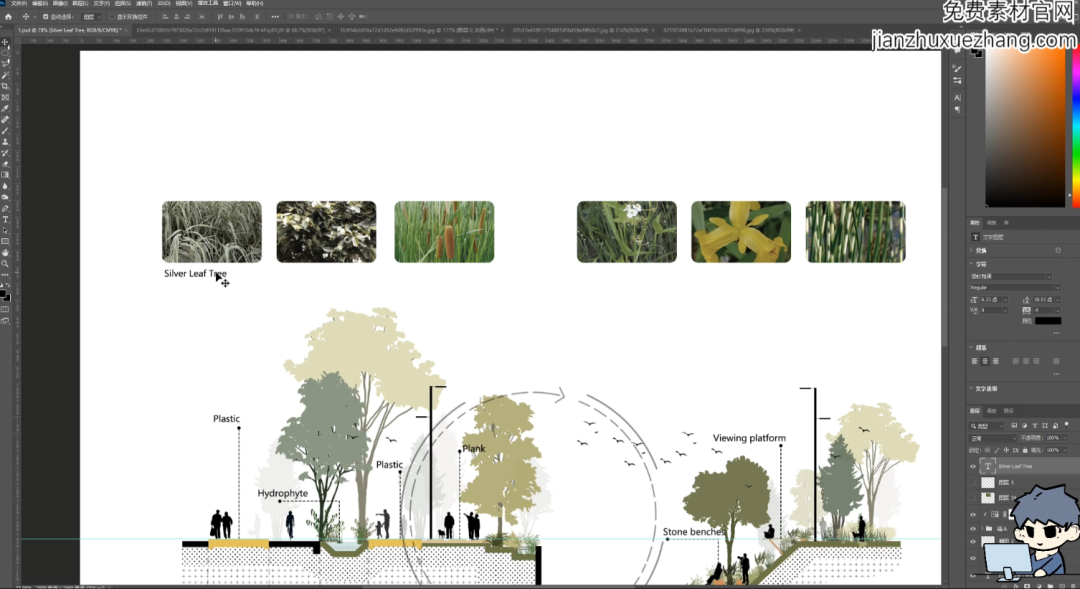The image size is (1080, 589).
Task: Open more paragraph options (three dots)
Action: coord(1056,375)
